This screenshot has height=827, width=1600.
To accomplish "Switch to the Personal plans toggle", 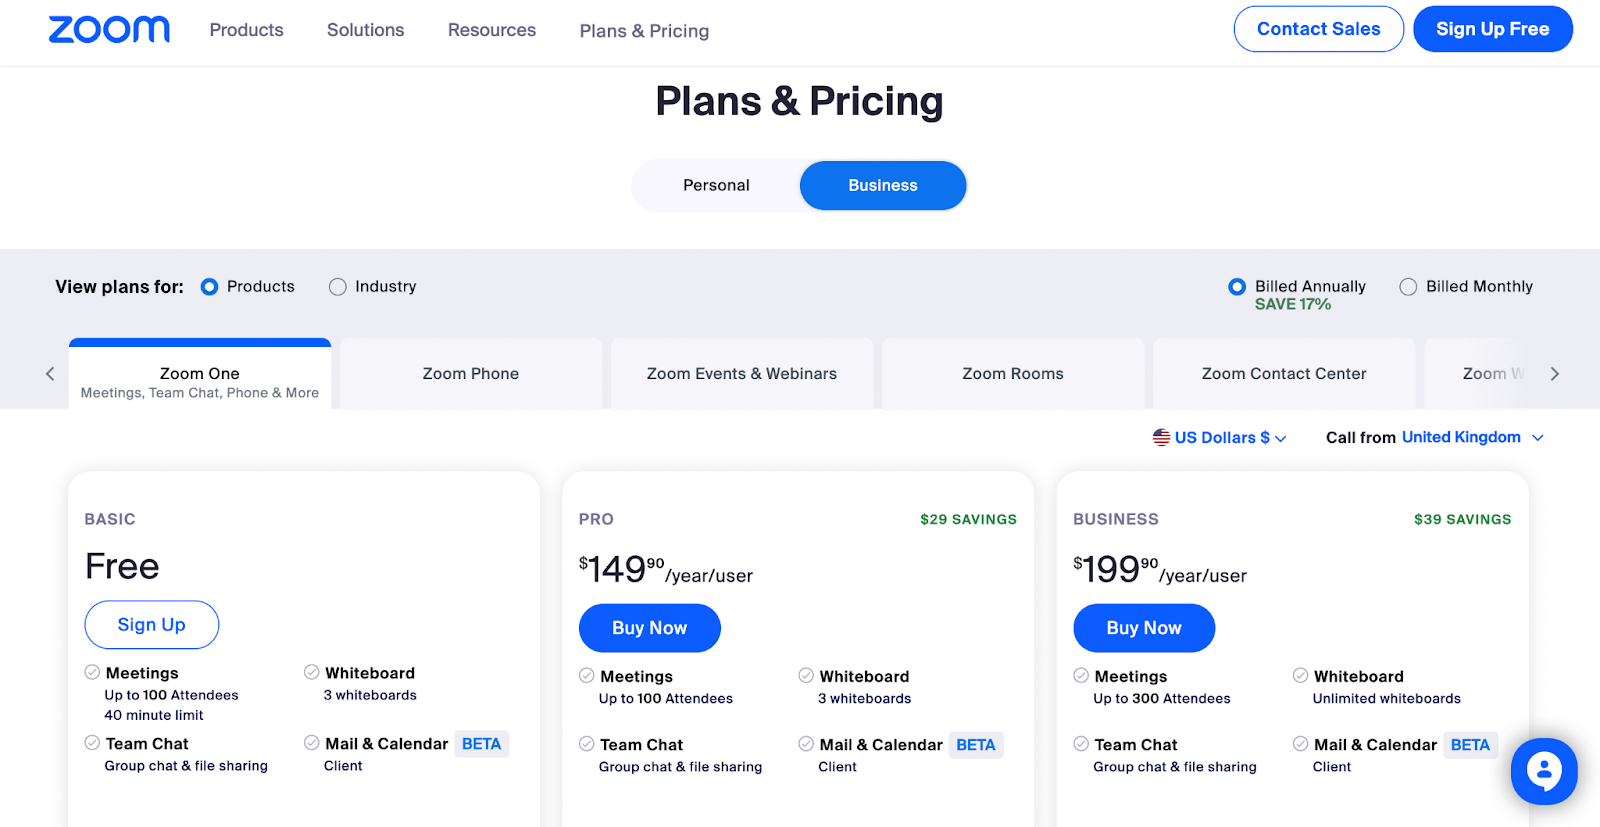I will [716, 186].
